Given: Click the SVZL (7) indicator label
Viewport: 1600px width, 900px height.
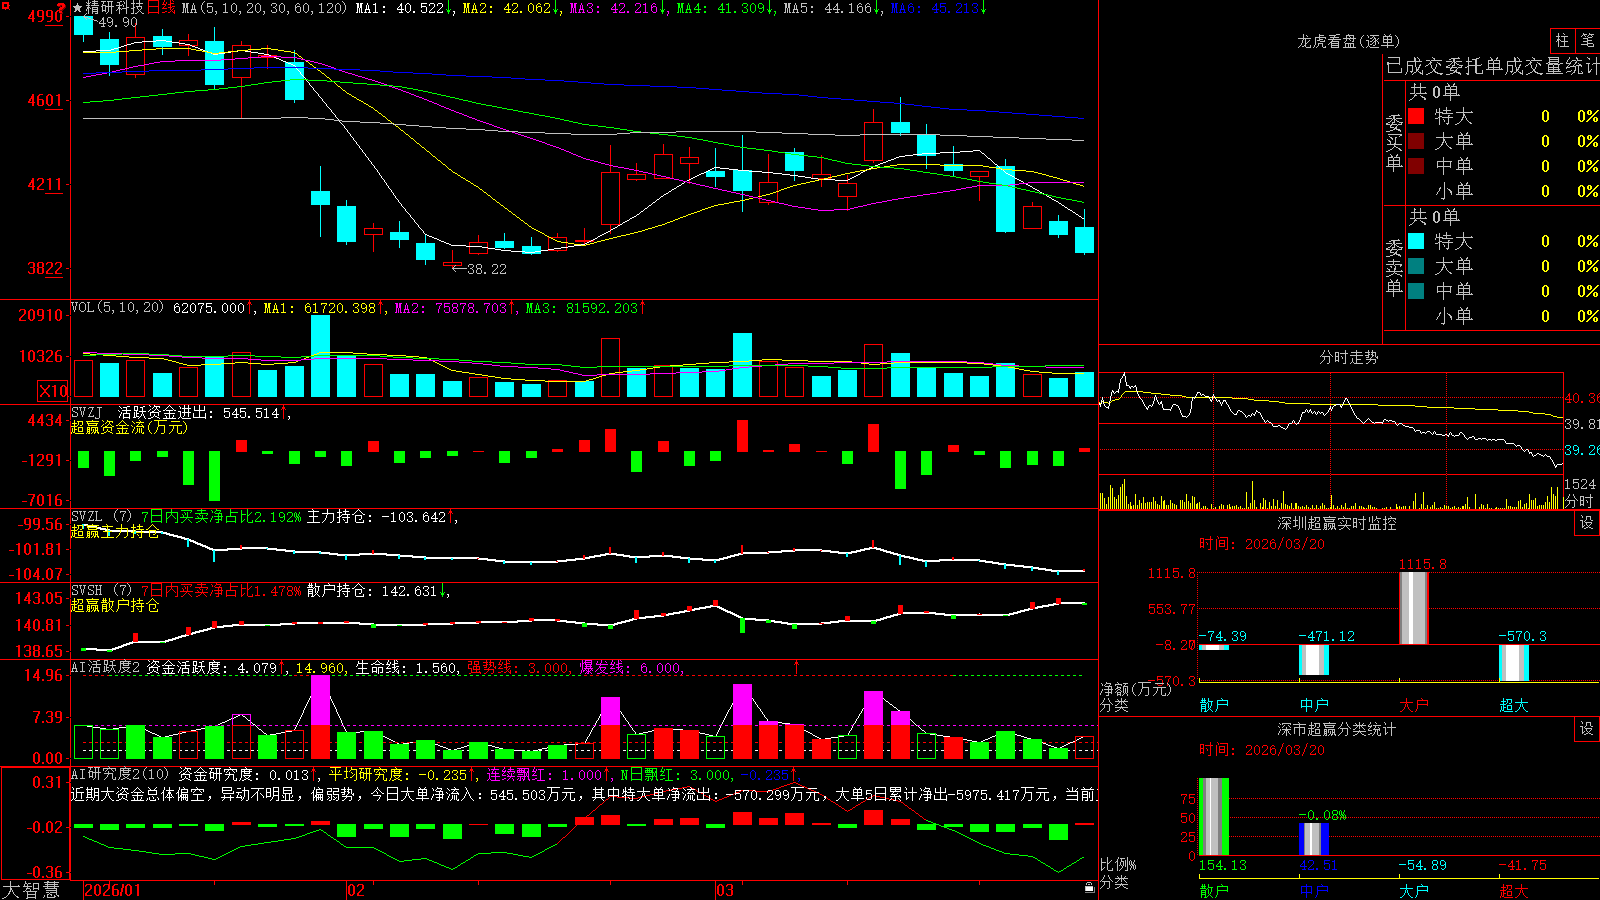Looking at the screenshot, I should click(x=101, y=516).
